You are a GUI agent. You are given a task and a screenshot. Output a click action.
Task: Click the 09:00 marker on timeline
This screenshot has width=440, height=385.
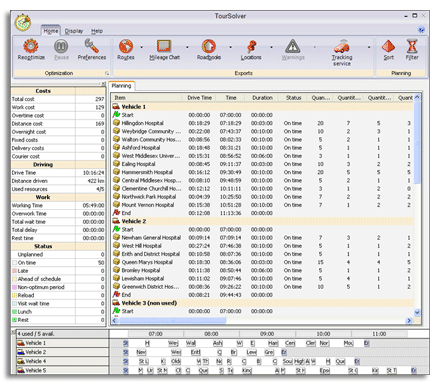click(267, 334)
